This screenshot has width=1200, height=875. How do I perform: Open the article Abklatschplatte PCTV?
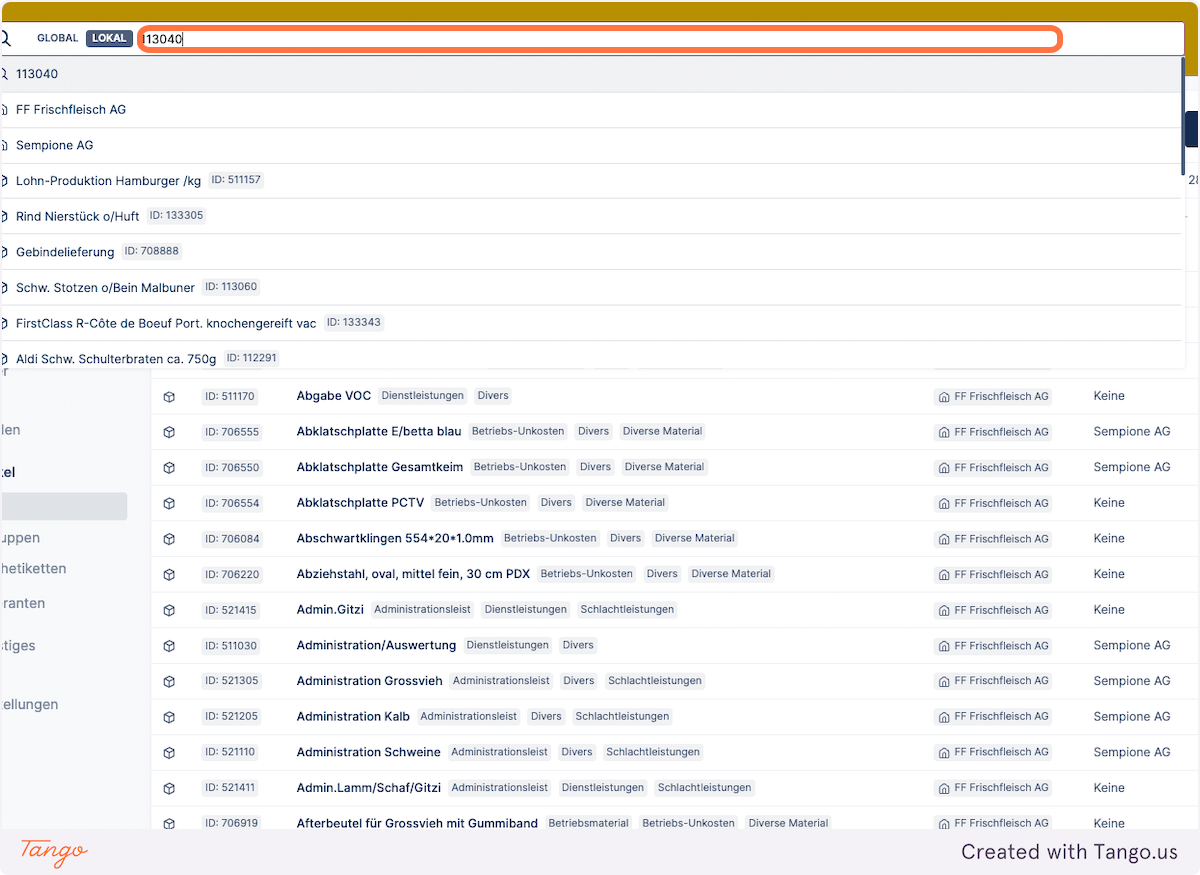click(360, 503)
